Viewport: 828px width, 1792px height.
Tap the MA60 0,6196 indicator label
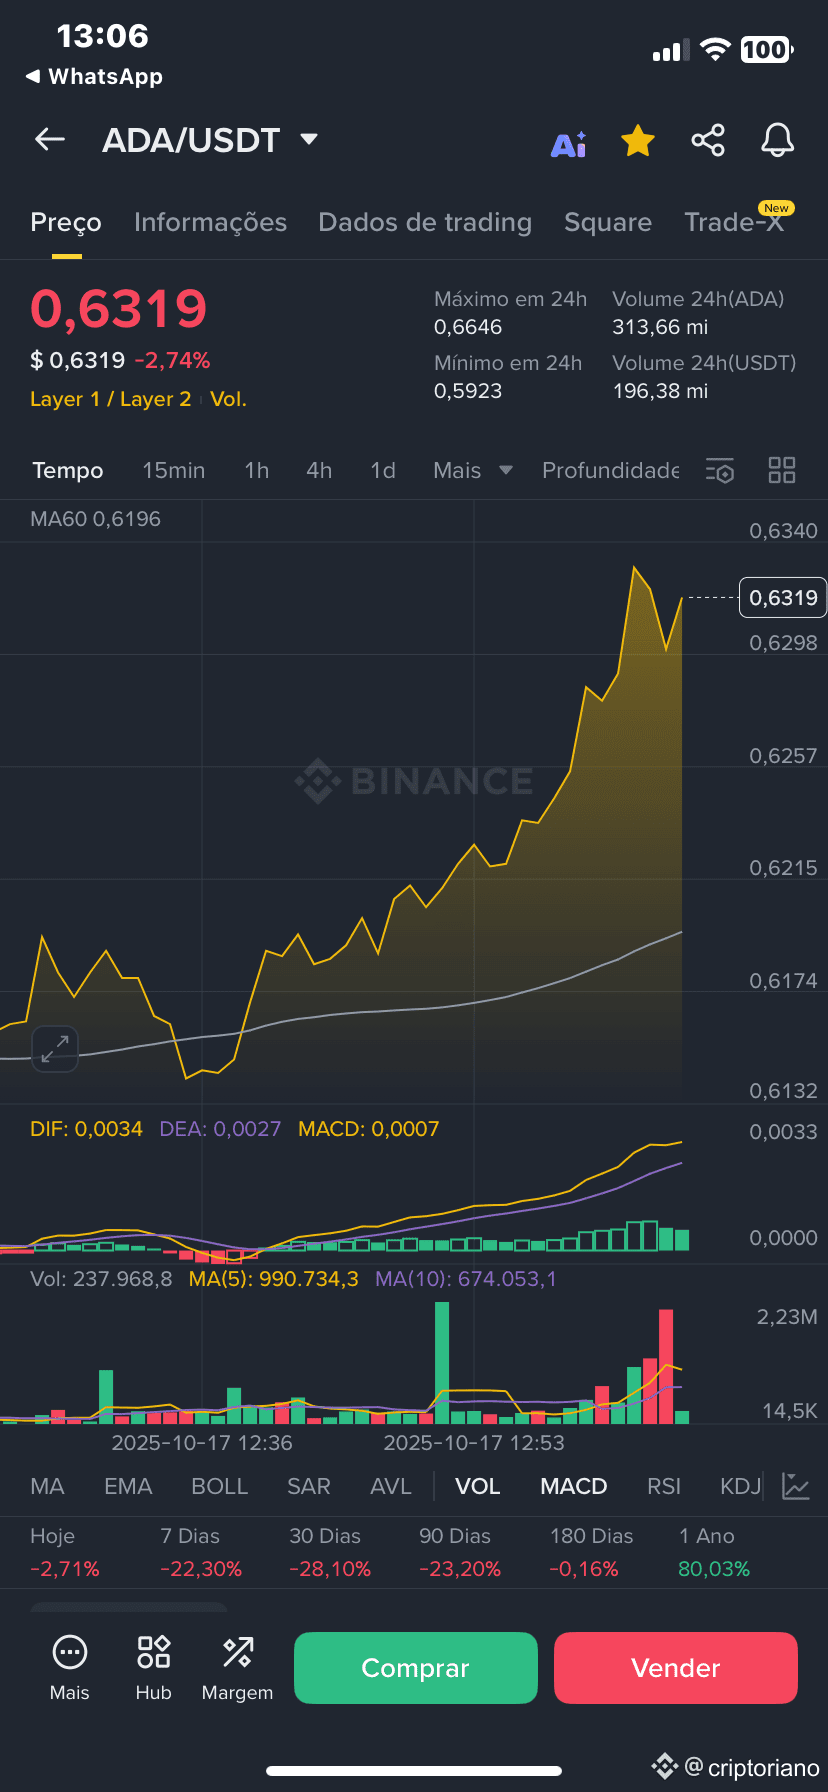coord(95,519)
